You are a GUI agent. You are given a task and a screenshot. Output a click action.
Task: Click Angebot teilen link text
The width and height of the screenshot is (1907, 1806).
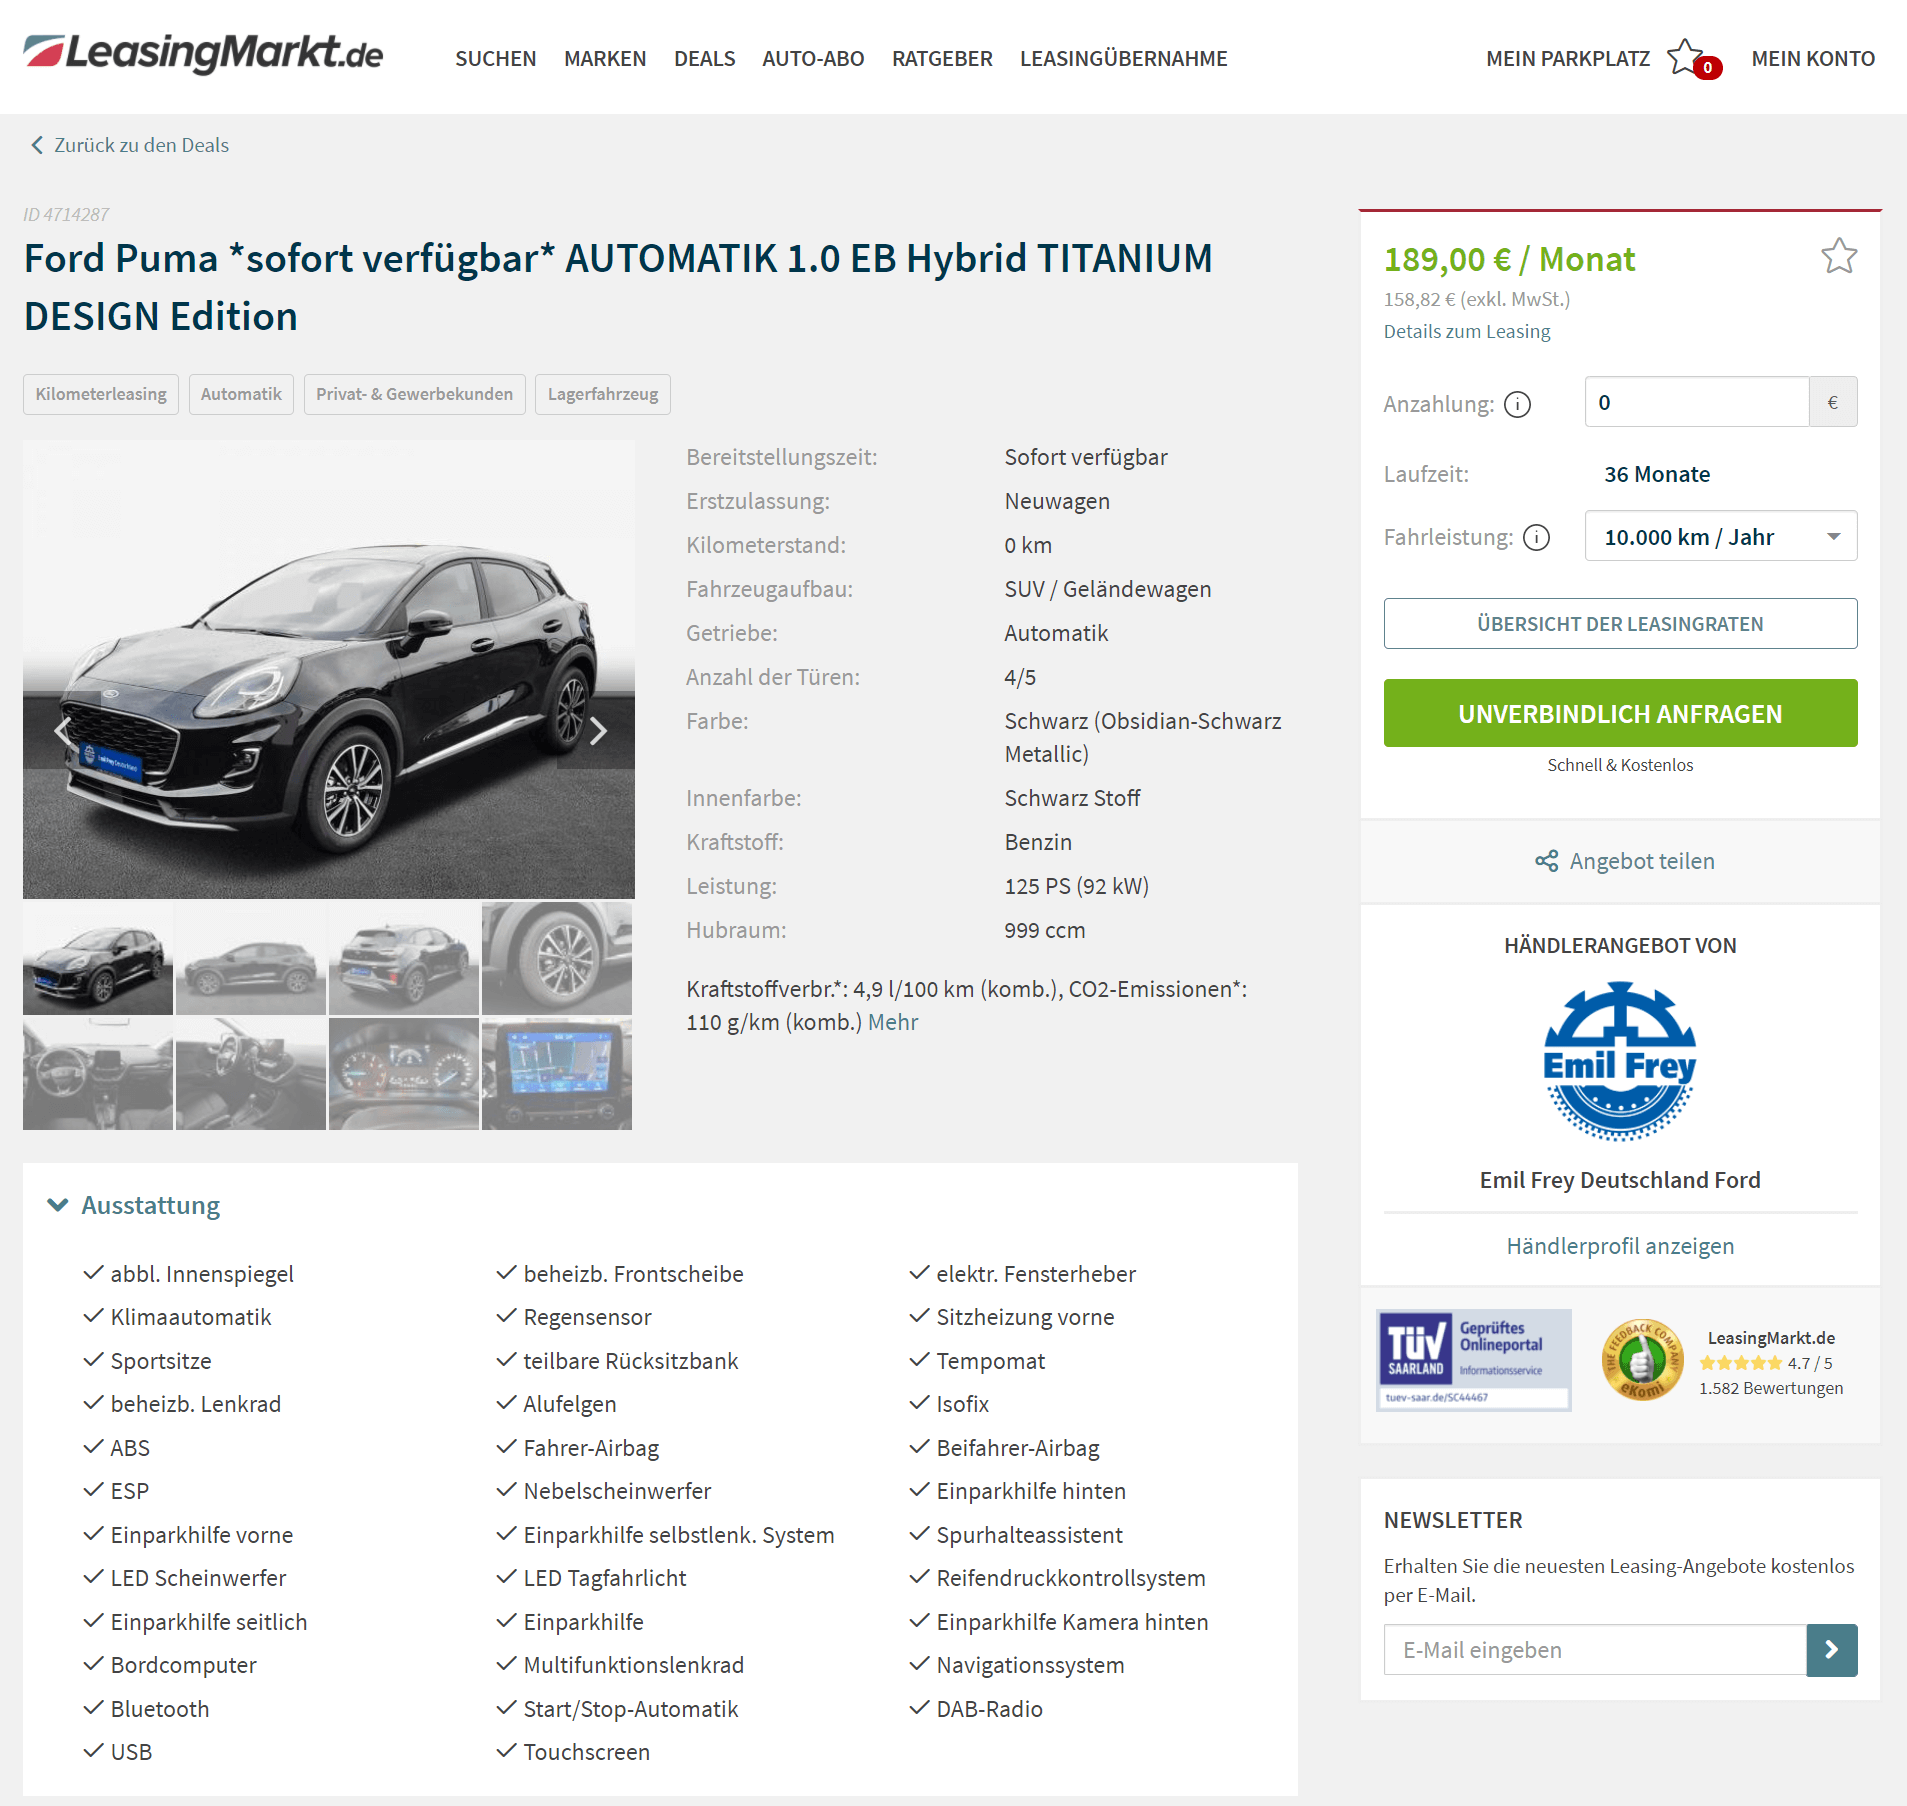1641,861
